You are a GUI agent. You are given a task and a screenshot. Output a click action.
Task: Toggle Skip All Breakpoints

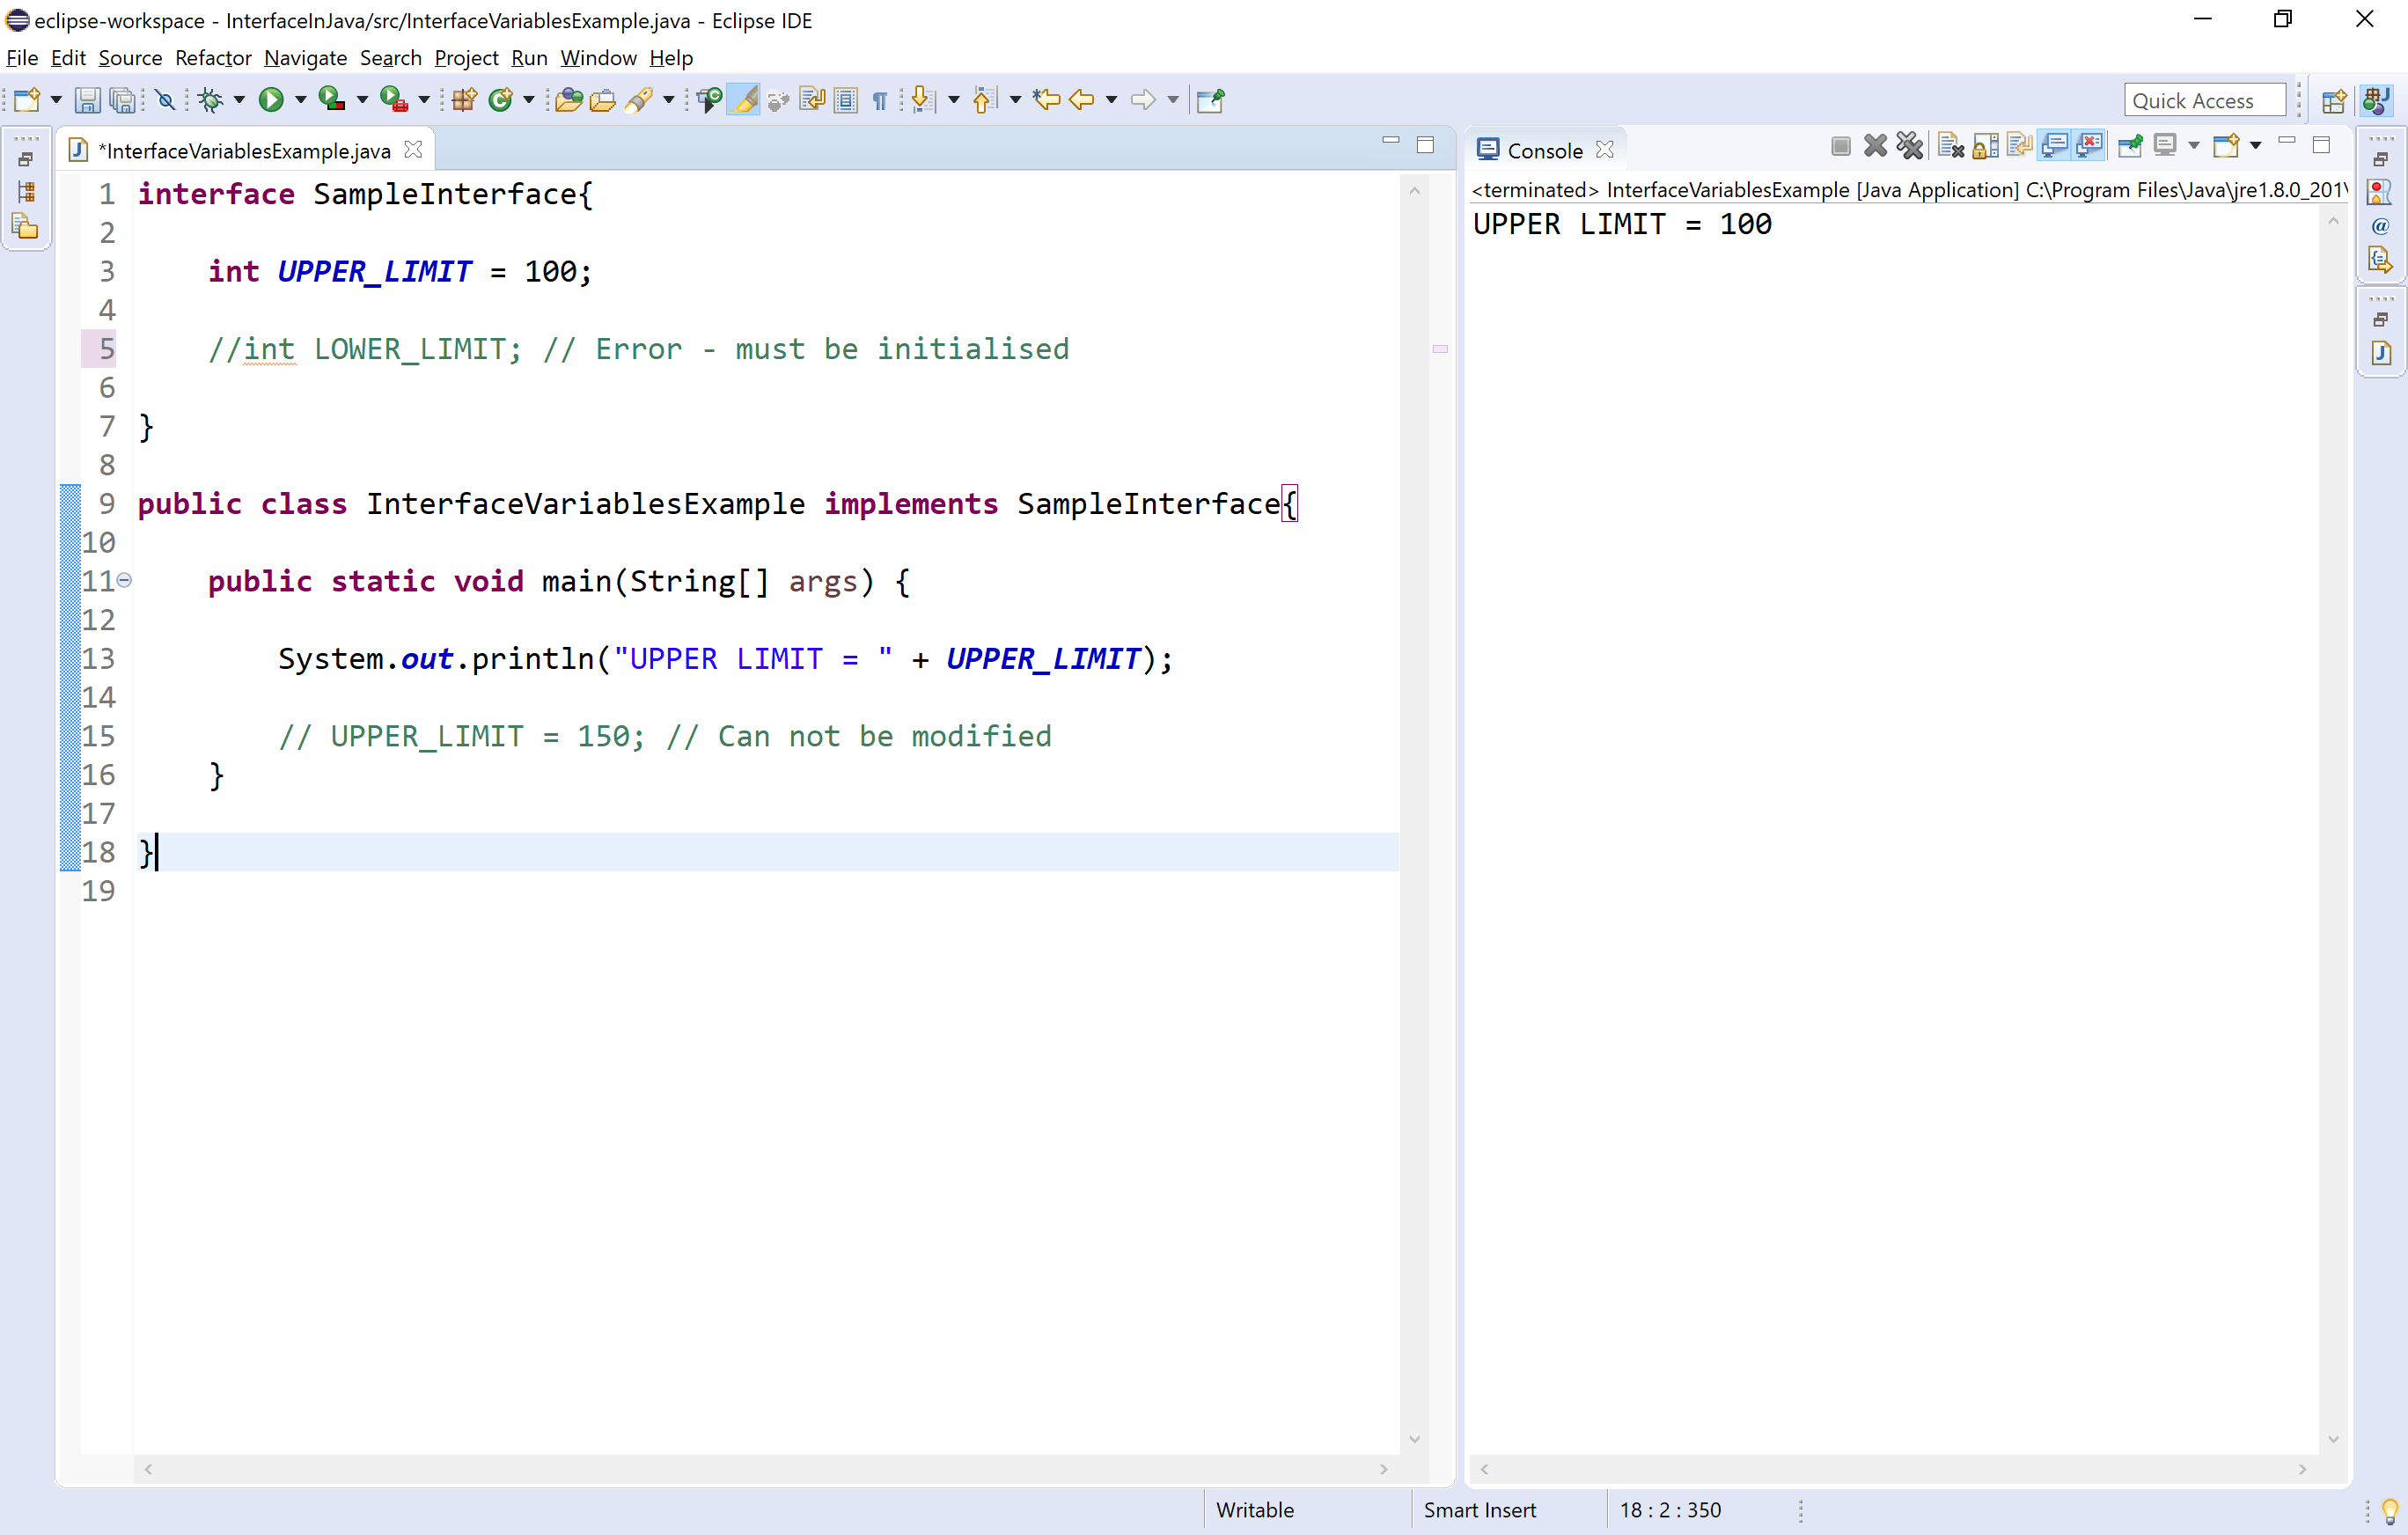[x=166, y=99]
